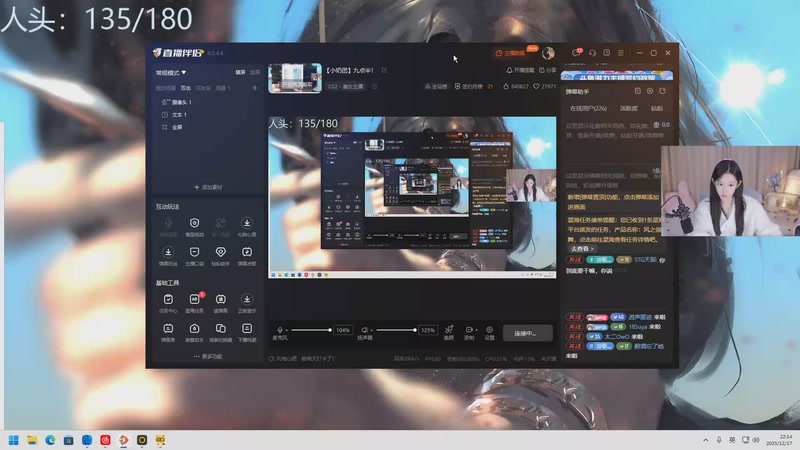Adjust the speaker volume slider

[396, 330]
